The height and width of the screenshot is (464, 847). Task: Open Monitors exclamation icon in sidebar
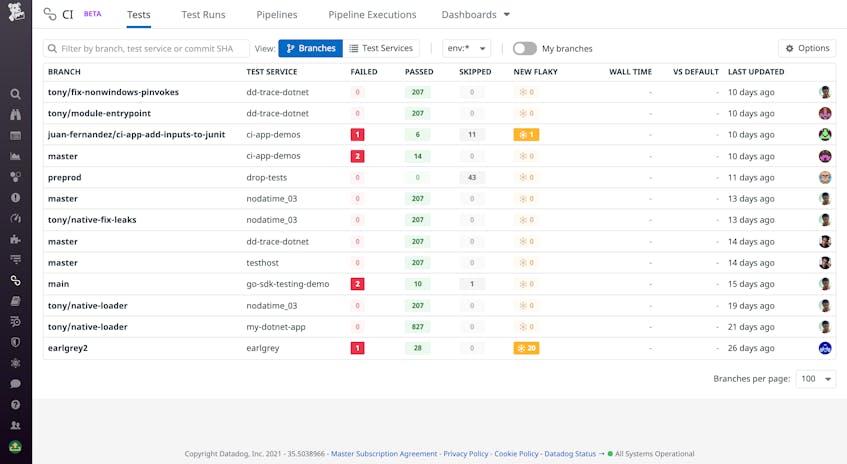[16, 198]
